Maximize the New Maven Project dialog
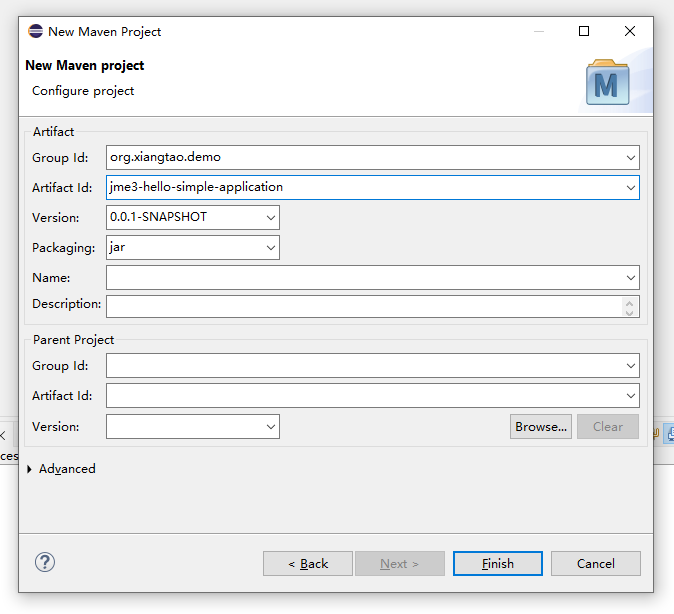Viewport: 674px width, 614px height. point(584,31)
